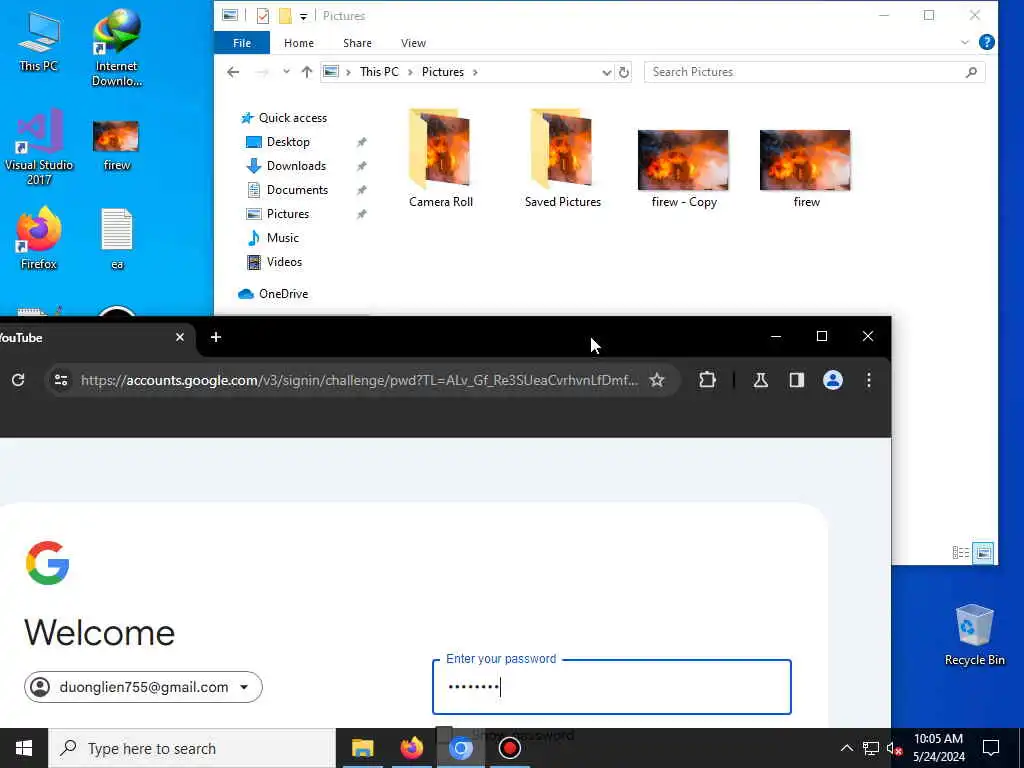This screenshot has width=1024, height=768.
Task: Click the back arrow in Pictures window
Action: point(233,72)
